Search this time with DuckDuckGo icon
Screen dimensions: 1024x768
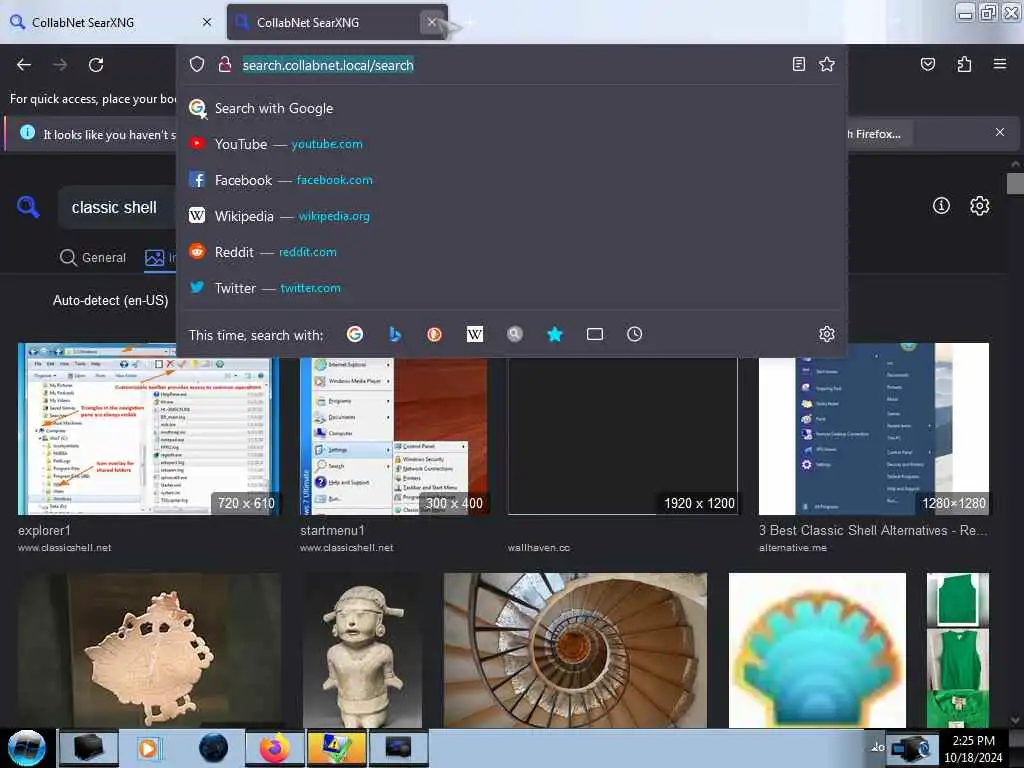coord(434,334)
